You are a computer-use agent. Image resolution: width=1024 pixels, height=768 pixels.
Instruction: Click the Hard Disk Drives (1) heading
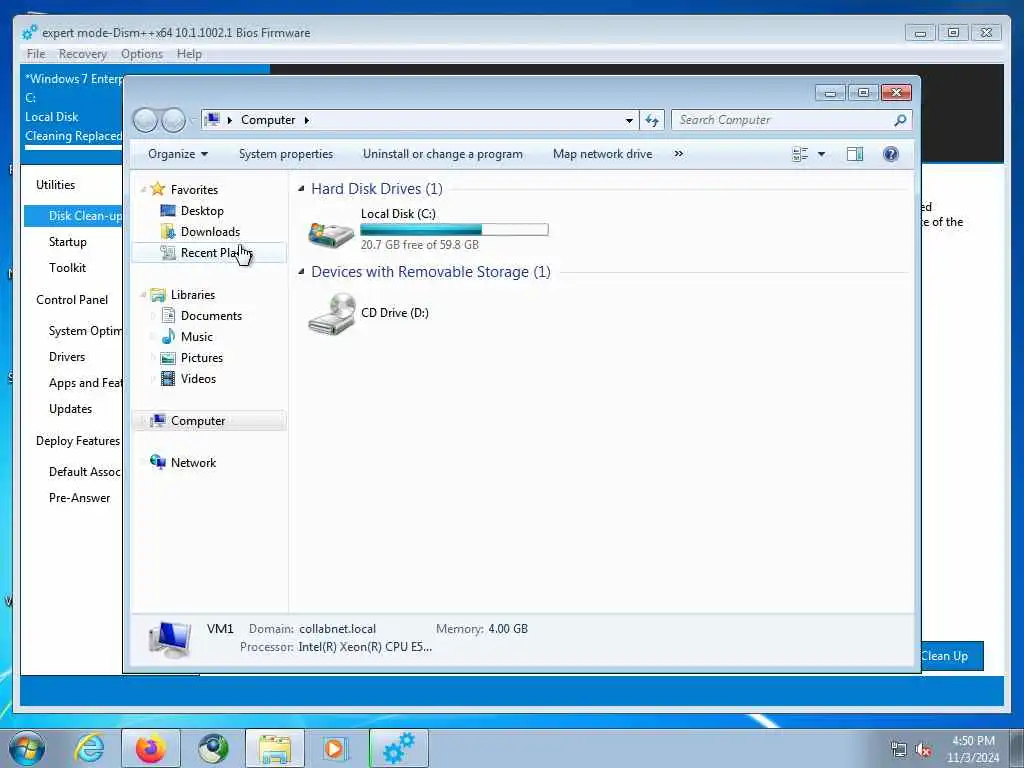pos(377,189)
